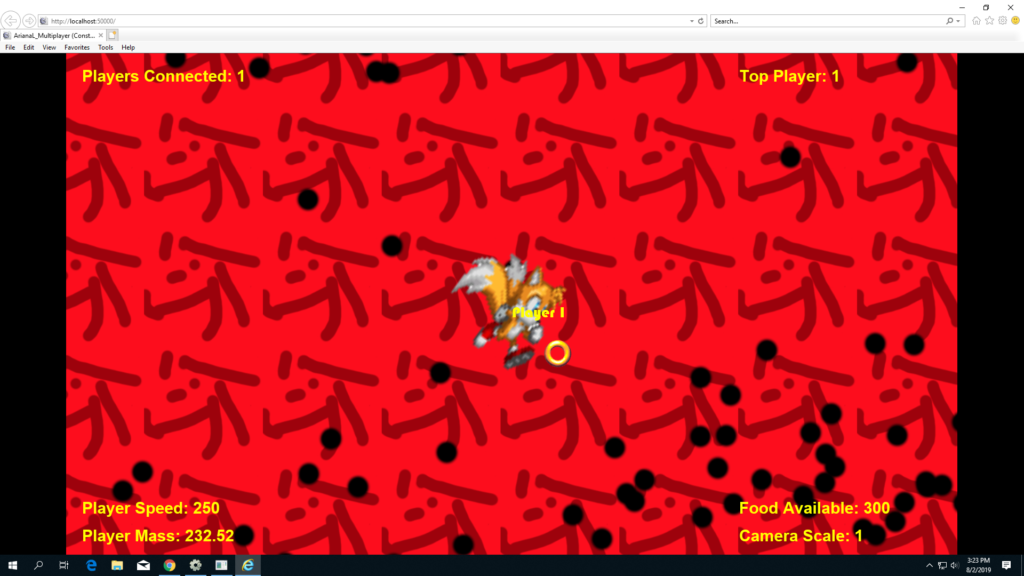This screenshot has height=576, width=1024.
Task: Minimize the Internet Explorer window
Action: point(962,7)
